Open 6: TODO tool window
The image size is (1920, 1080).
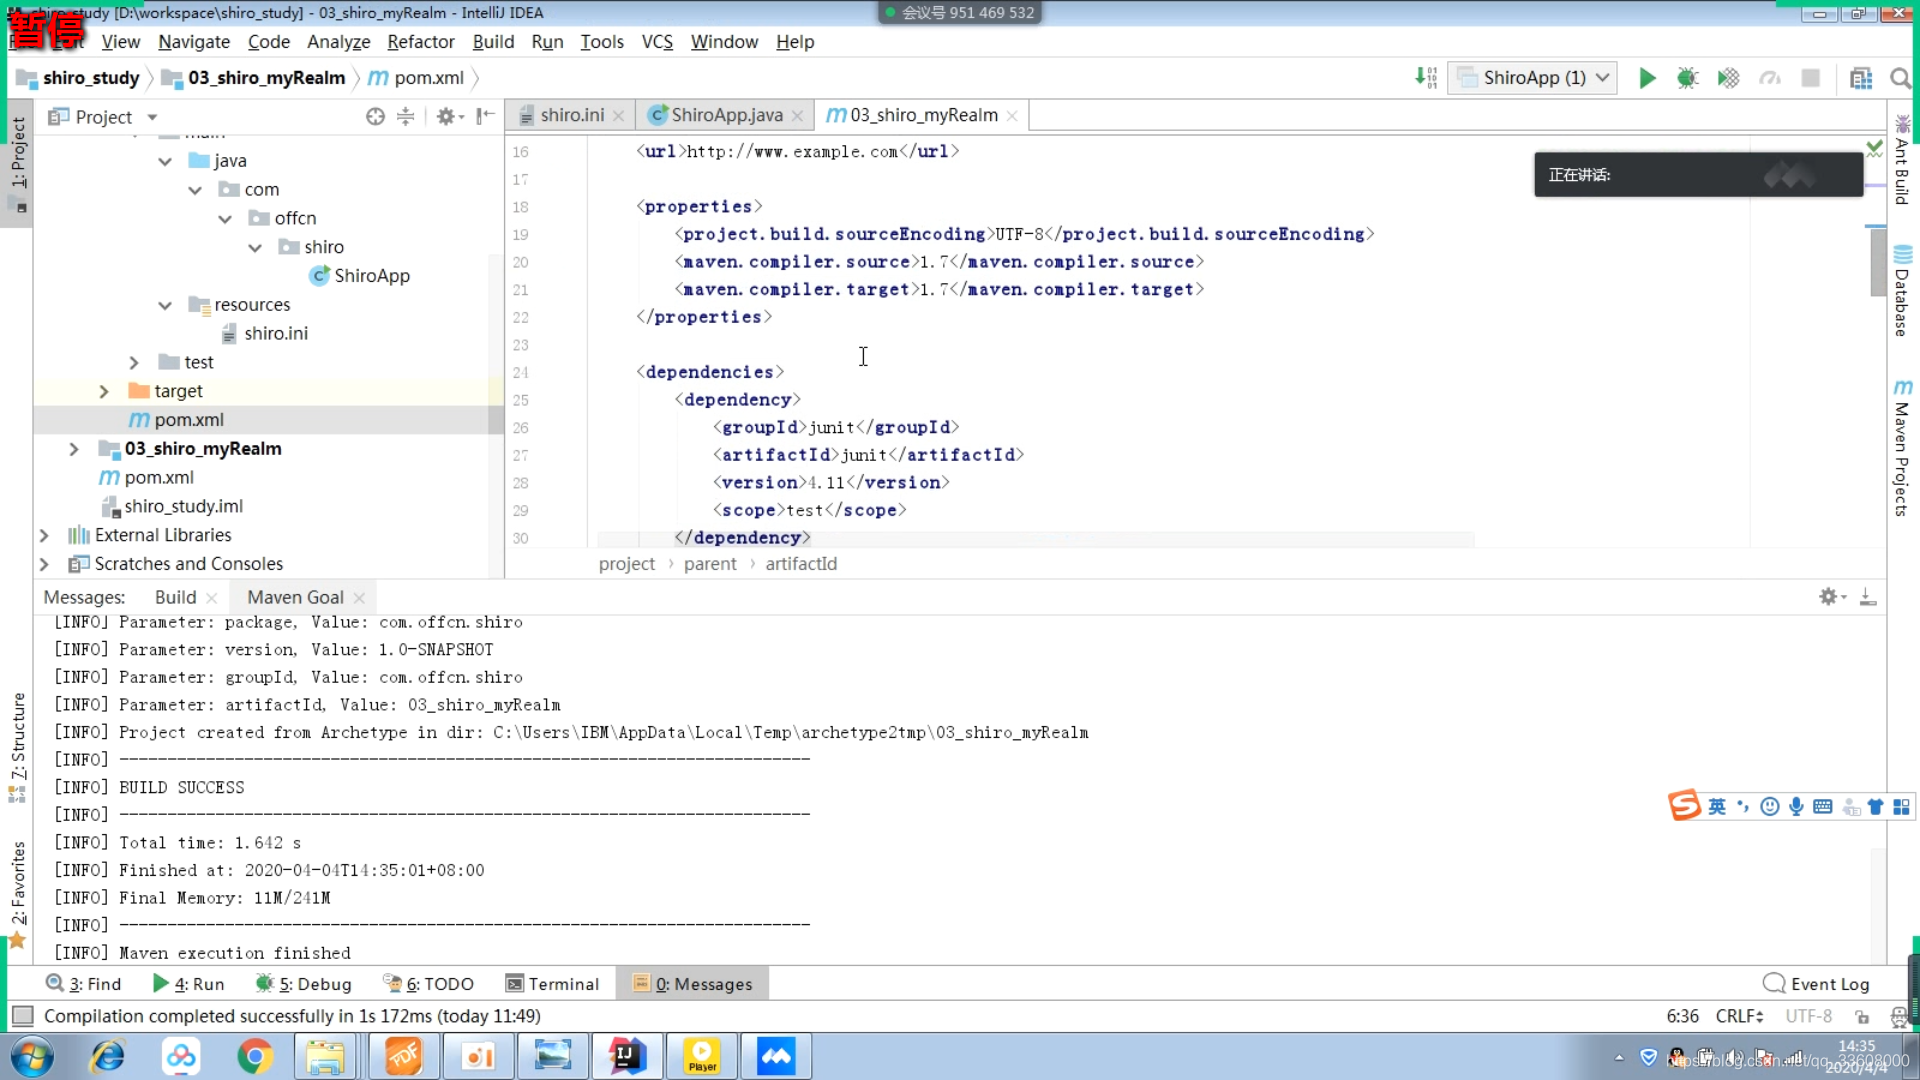pos(429,984)
